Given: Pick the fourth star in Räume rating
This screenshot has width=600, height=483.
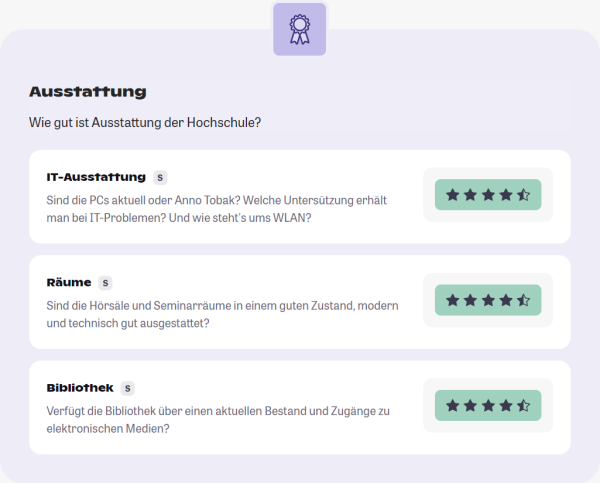Looking at the screenshot, I should point(505,300).
